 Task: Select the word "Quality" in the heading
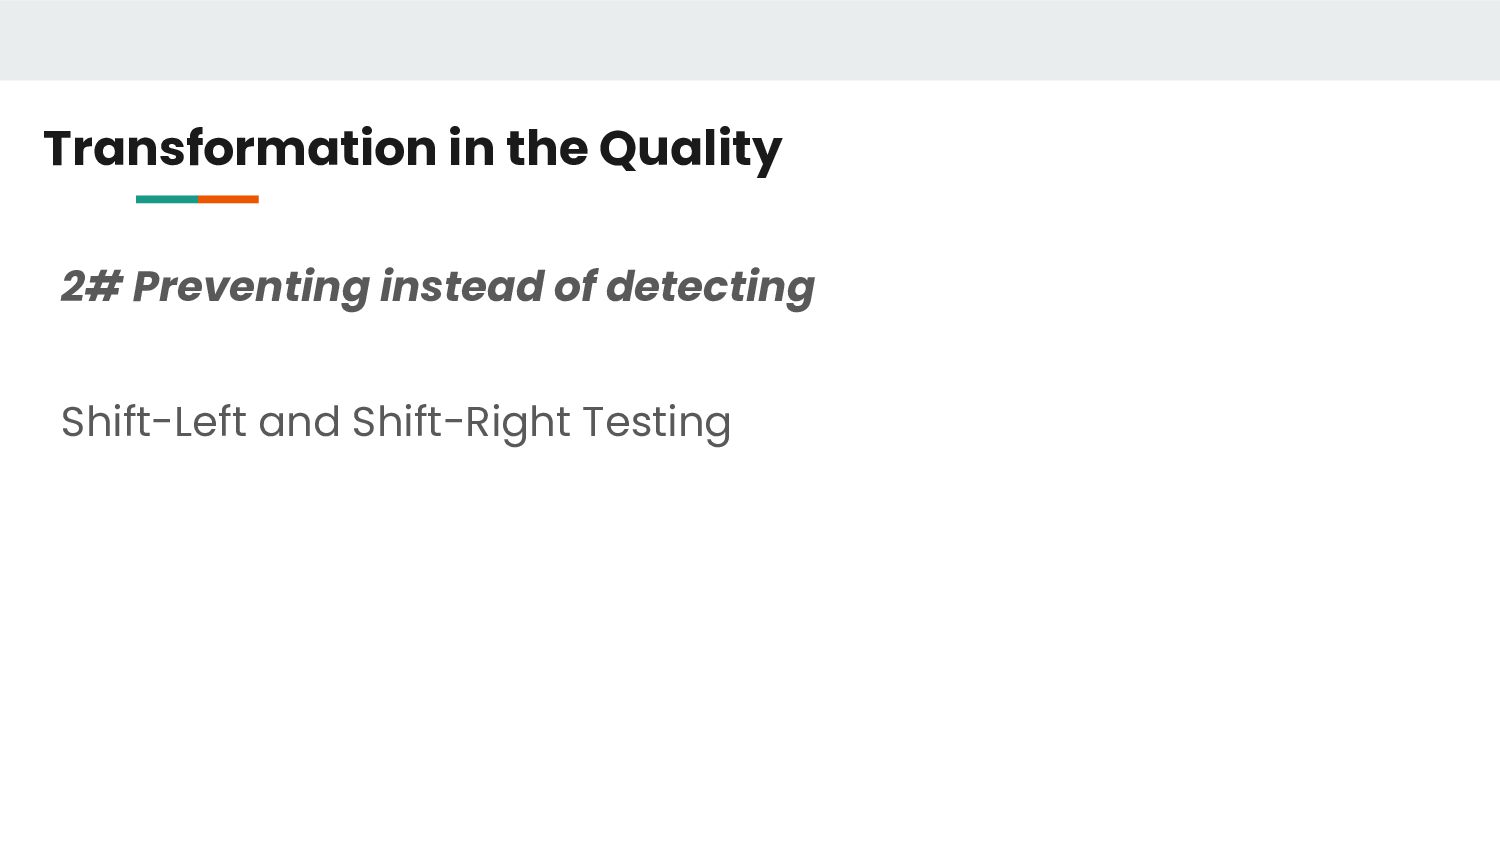tap(690, 150)
